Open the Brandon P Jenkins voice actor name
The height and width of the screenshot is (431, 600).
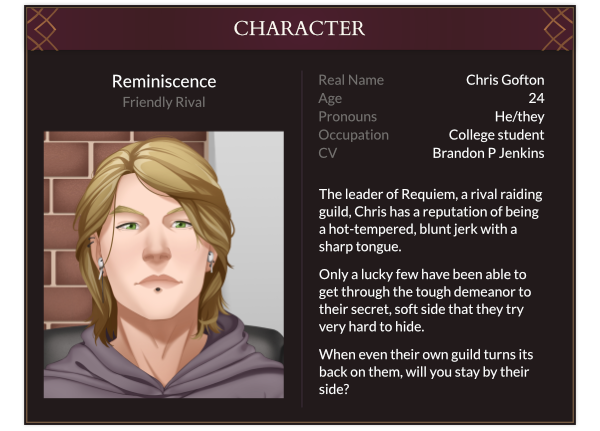tap(488, 153)
